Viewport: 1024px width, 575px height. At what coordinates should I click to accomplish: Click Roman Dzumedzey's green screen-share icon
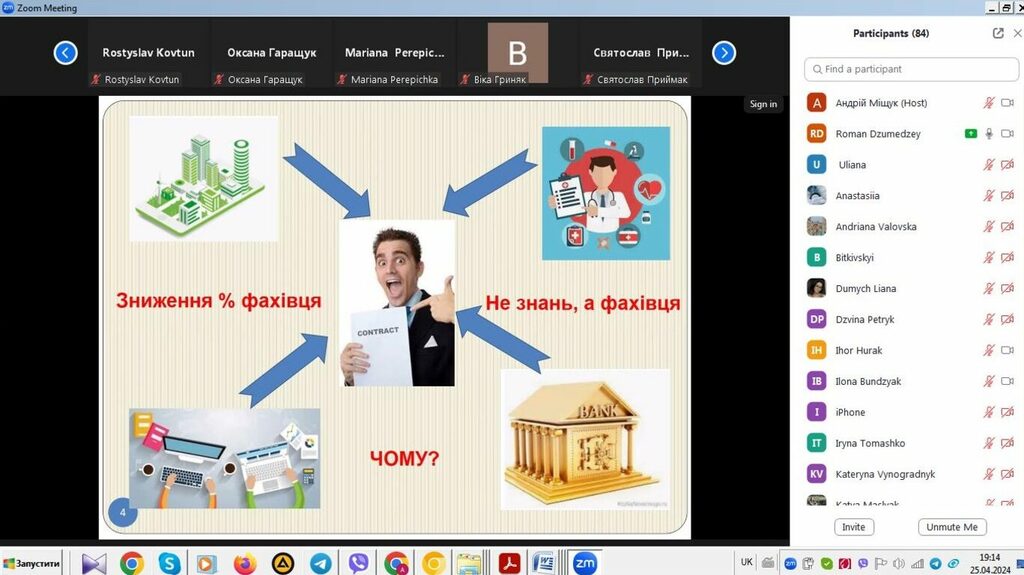[x=970, y=134]
